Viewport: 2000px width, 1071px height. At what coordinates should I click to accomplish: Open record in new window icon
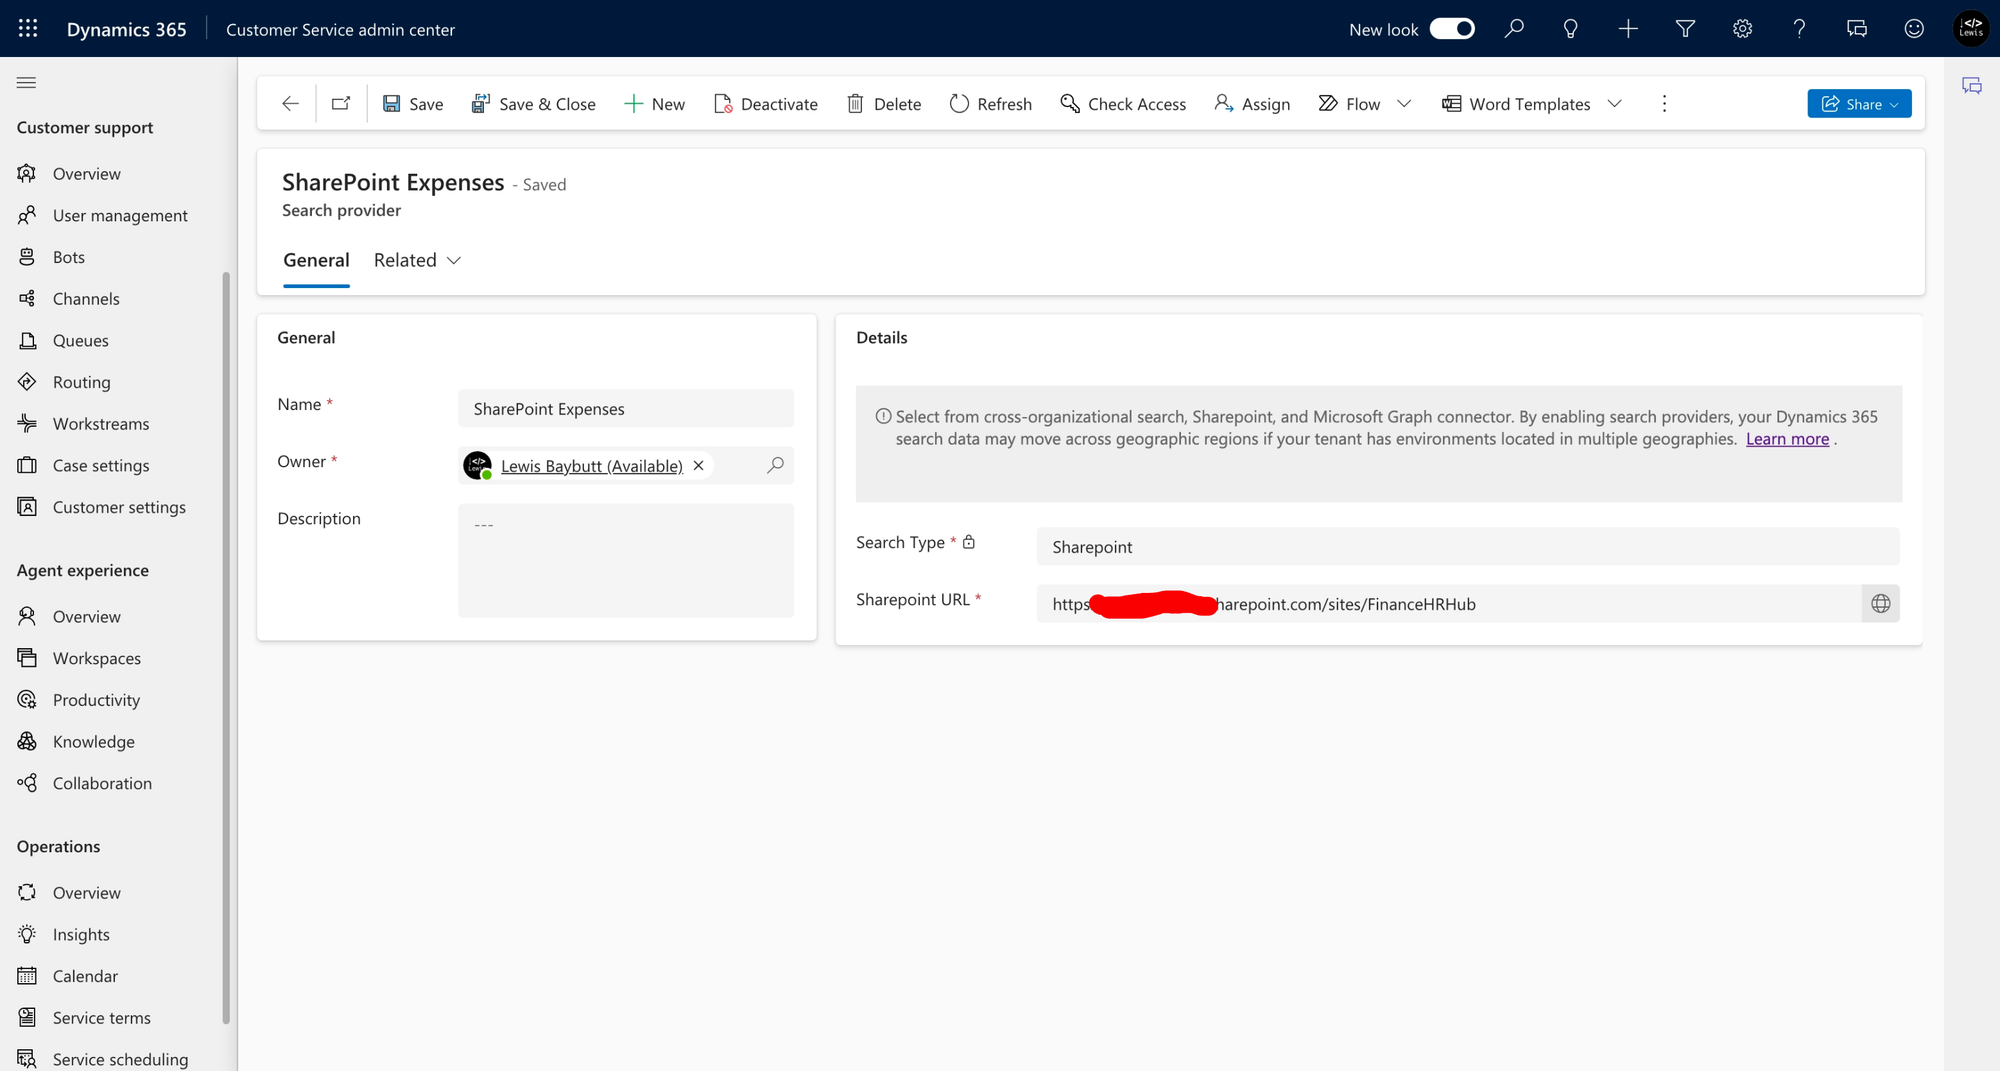(341, 103)
